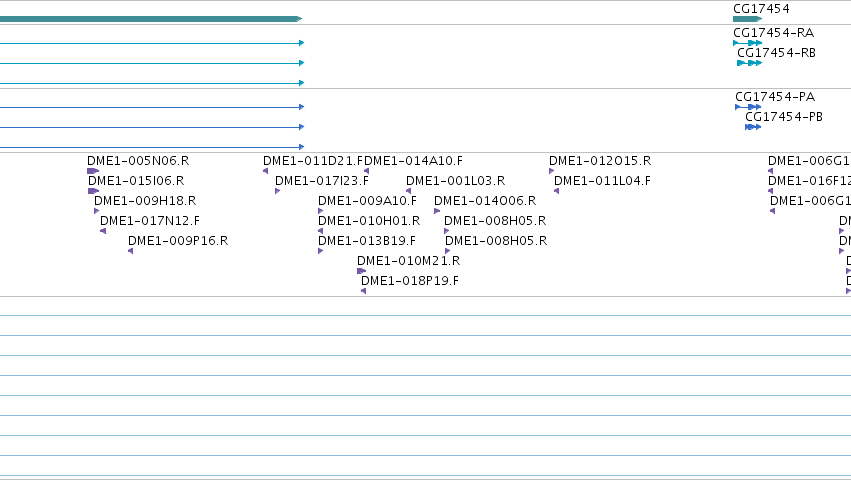Click the DME1-011L04.F label
Image resolution: width=851 pixels, height=480 pixels.
(x=602, y=181)
